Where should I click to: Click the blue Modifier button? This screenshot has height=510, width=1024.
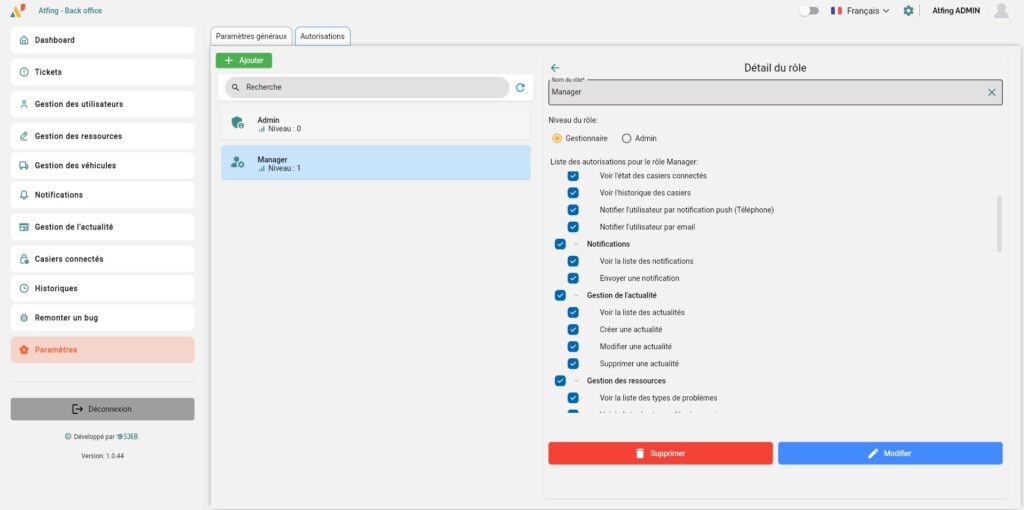[890, 453]
